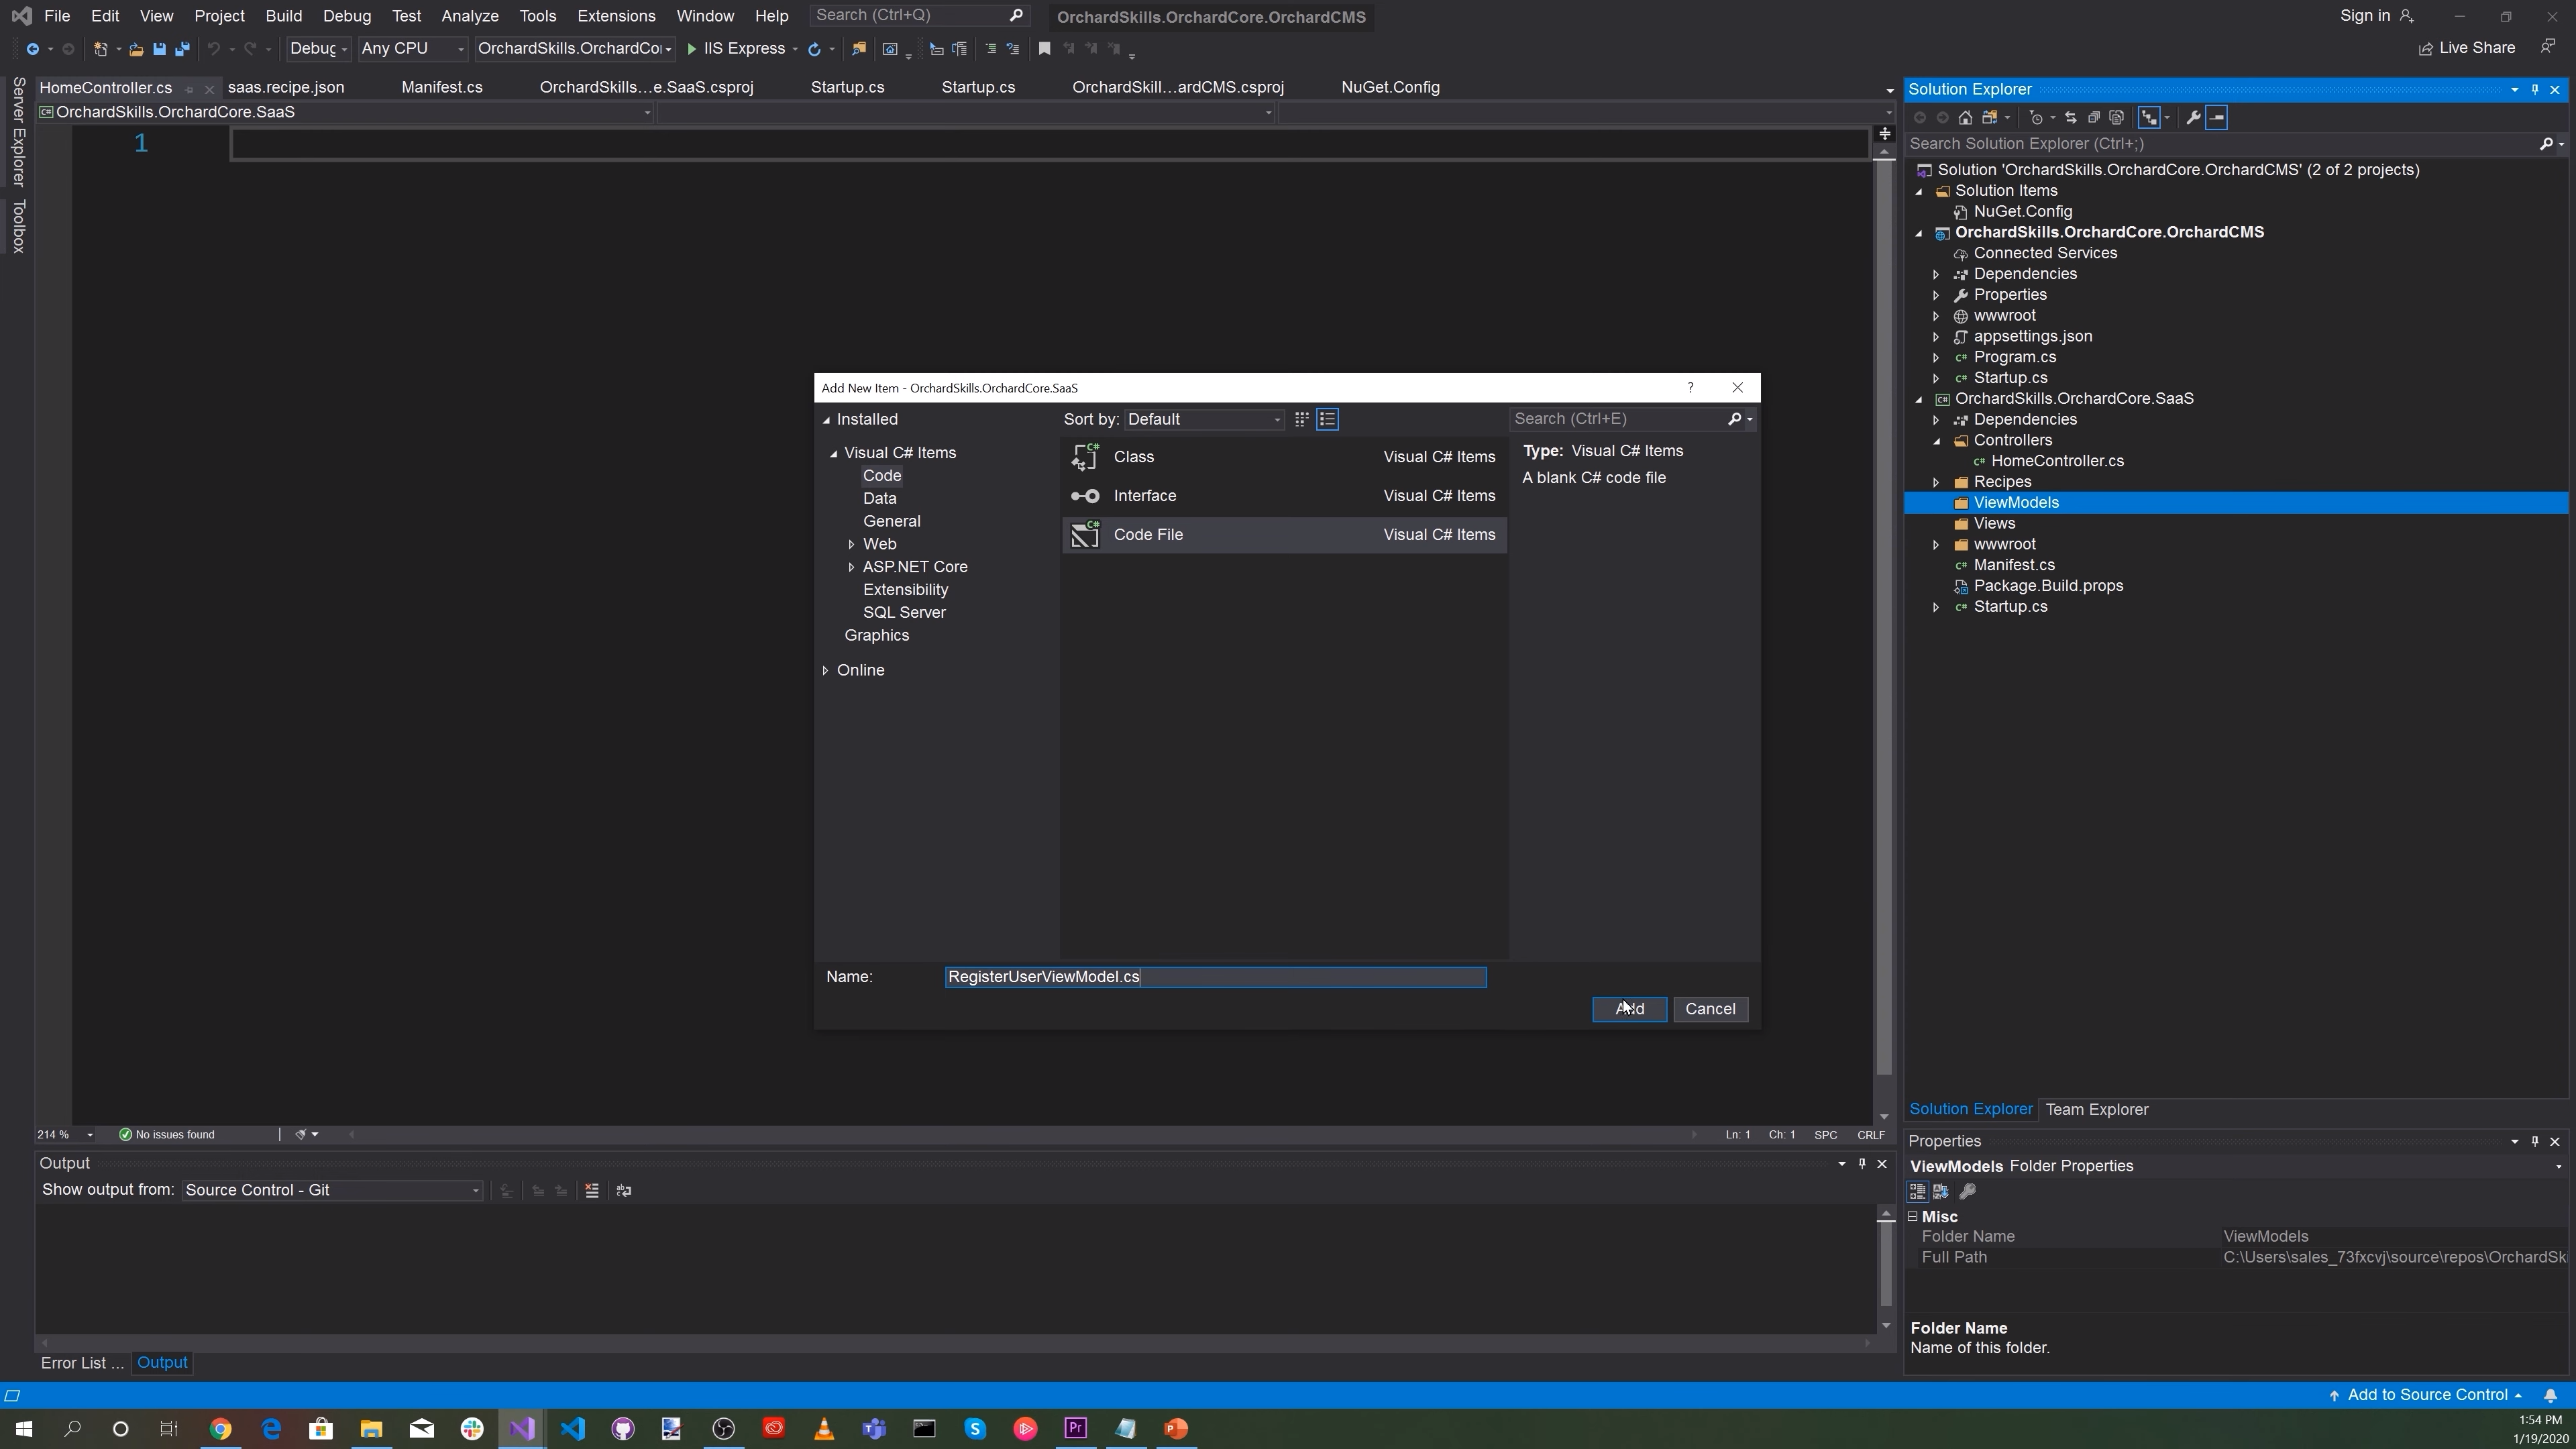Switch dialog to medium icons list view
Screen dimensions: 2576x1449
[1328, 419]
